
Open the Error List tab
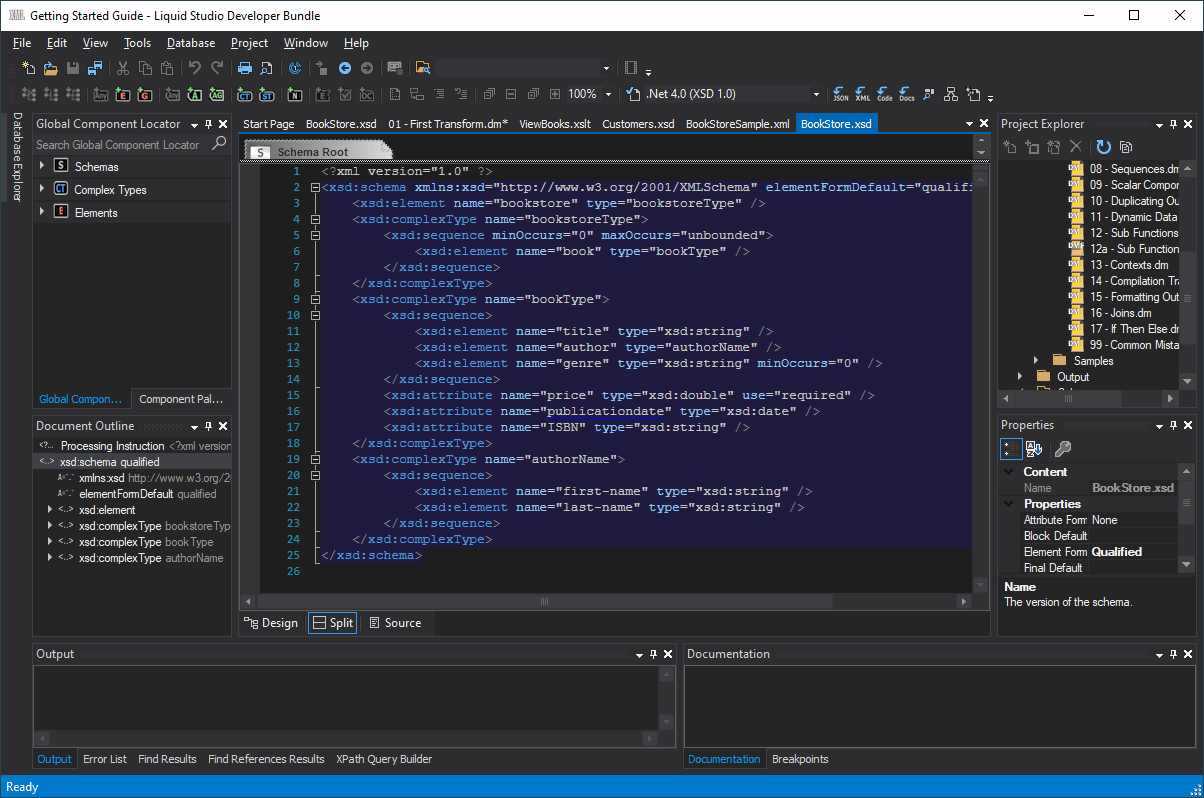(x=105, y=759)
